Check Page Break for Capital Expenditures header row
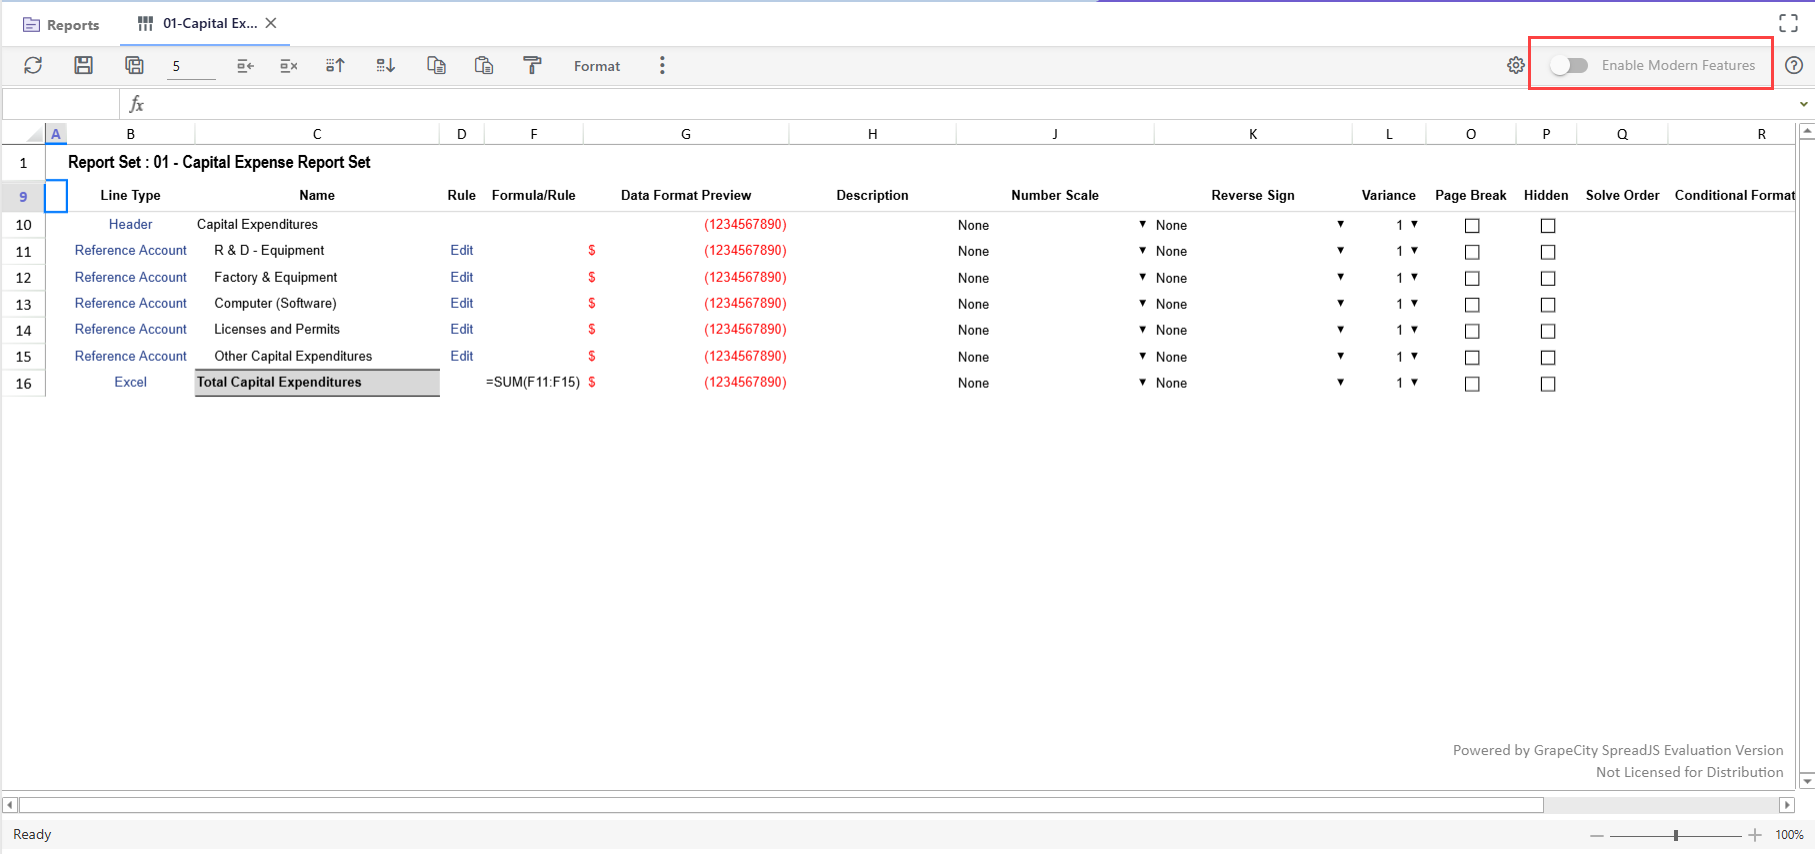This screenshot has width=1815, height=854. click(x=1472, y=226)
